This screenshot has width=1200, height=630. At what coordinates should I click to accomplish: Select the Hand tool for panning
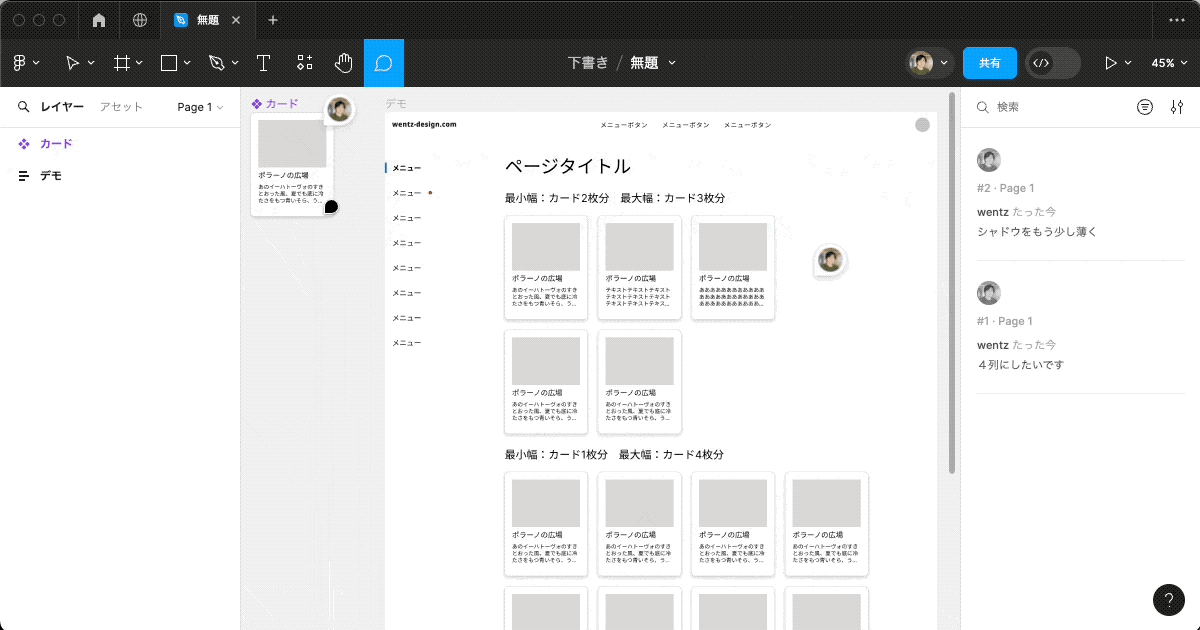pyautogui.click(x=343, y=62)
